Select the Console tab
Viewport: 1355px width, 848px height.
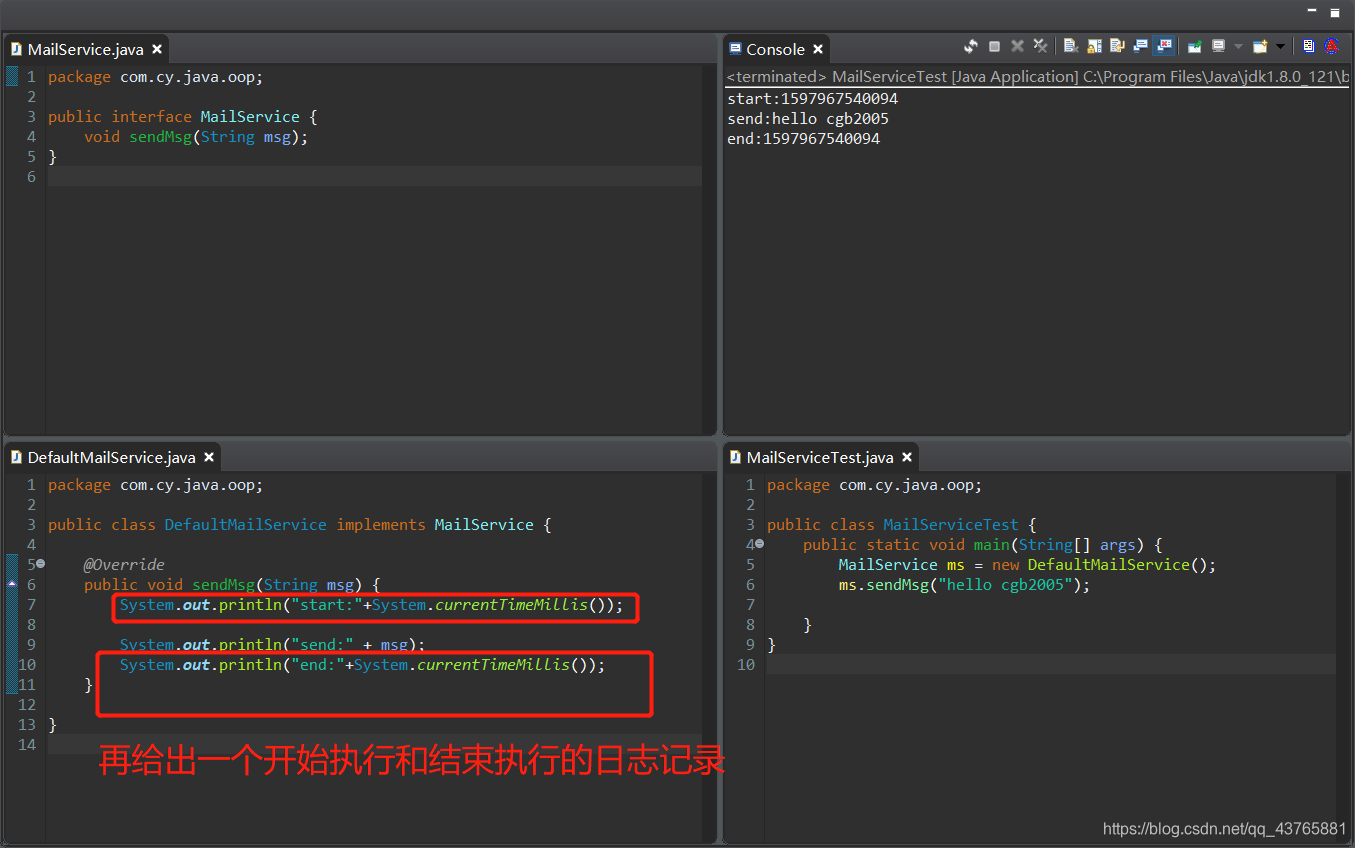[x=775, y=49]
